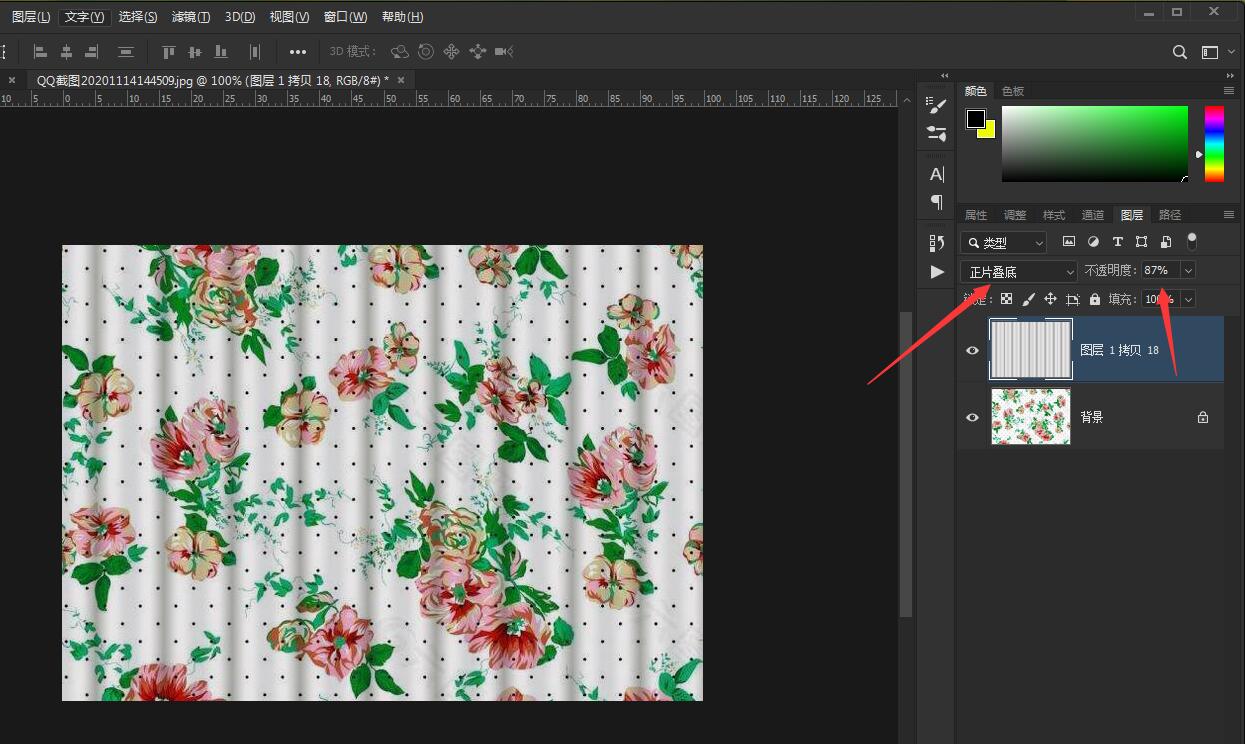
Task: Filter layers by adjustment layer icon
Action: coord(1093,241)
